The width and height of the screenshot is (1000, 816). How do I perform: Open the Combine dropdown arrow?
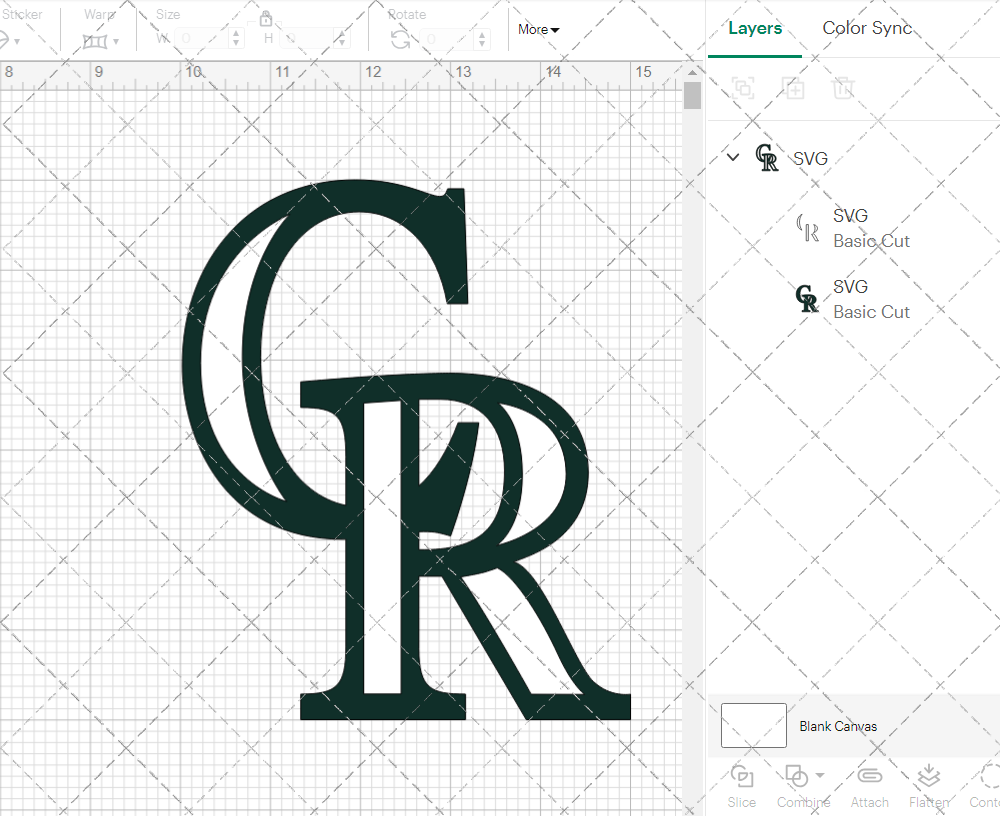820,776
